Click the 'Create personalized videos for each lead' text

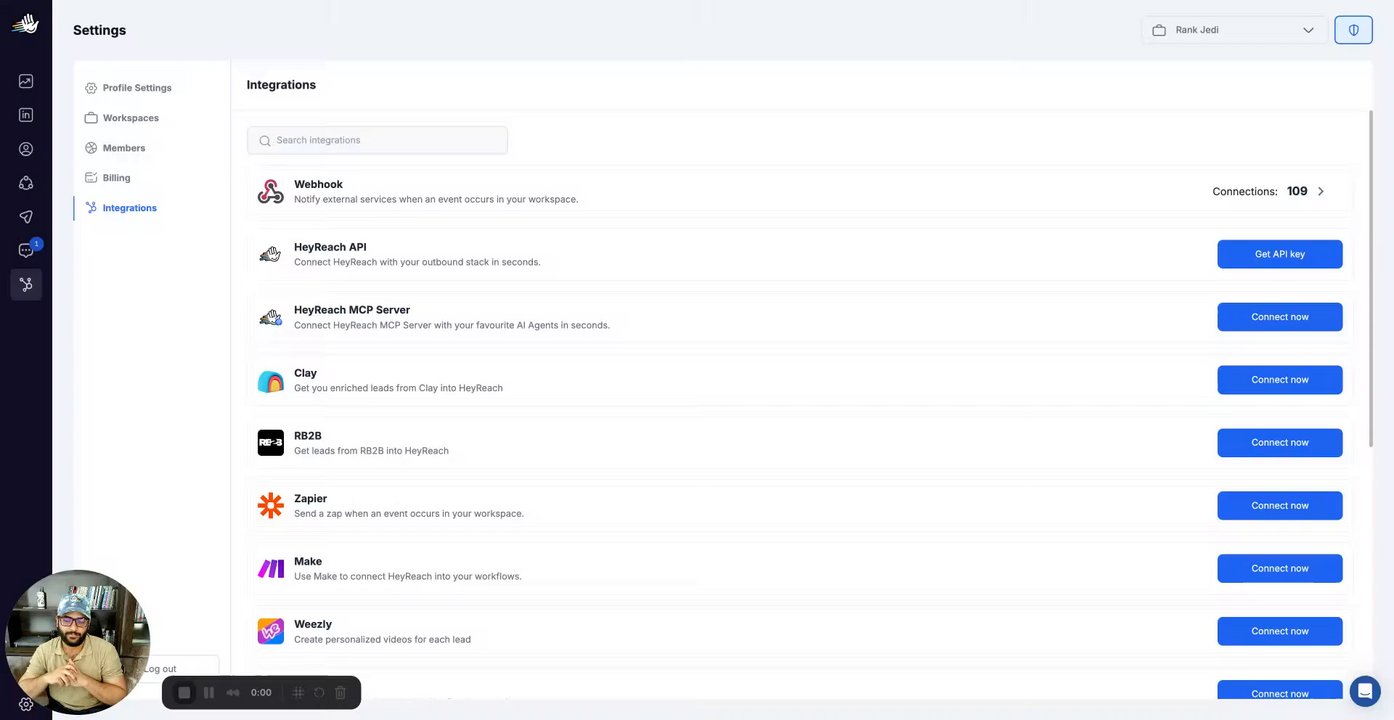pos(382,639)
